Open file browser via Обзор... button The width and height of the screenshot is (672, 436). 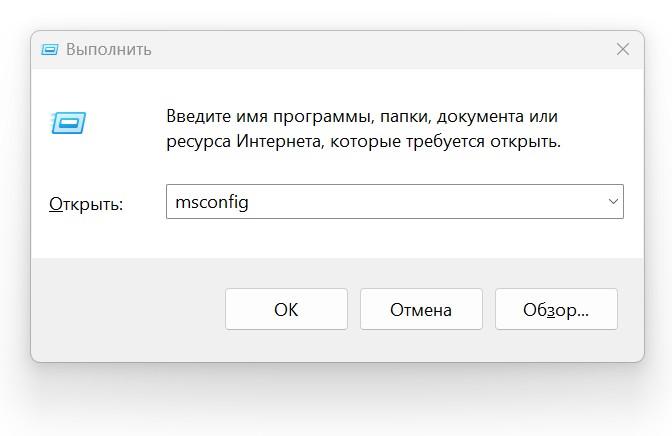(x=556, y=309)
